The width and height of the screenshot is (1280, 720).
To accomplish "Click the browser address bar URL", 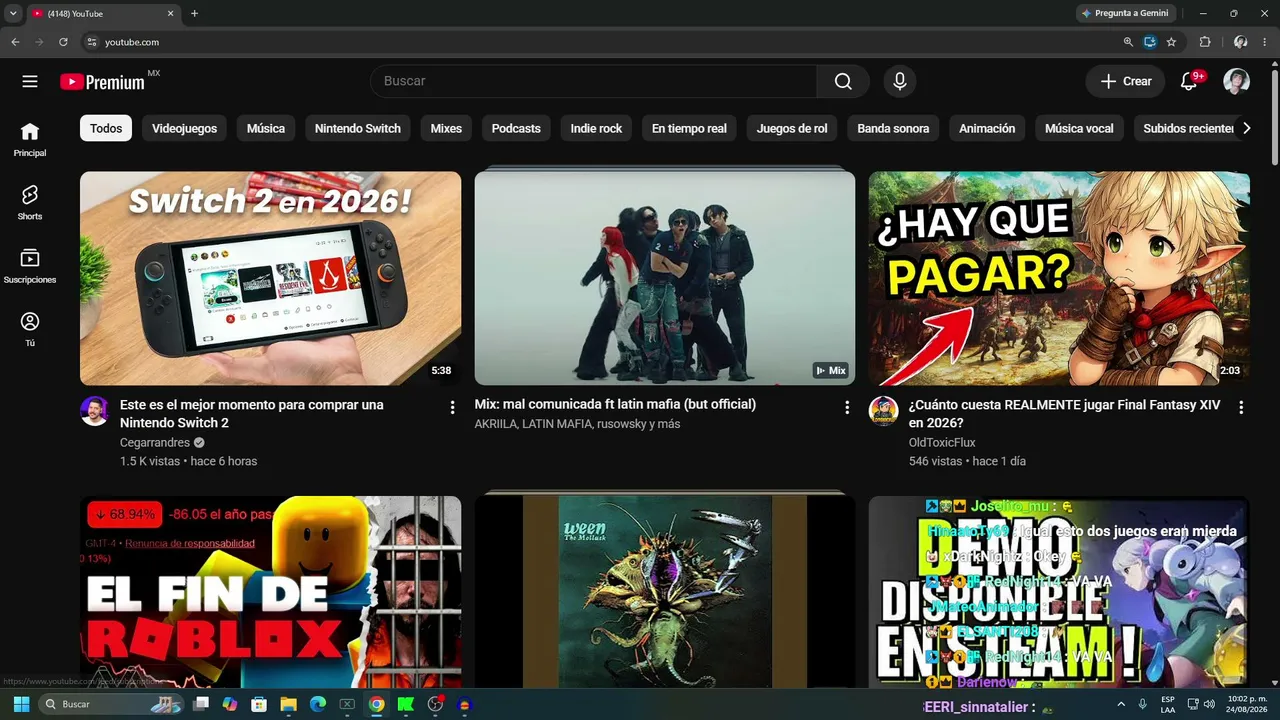I will coord(132,42).
